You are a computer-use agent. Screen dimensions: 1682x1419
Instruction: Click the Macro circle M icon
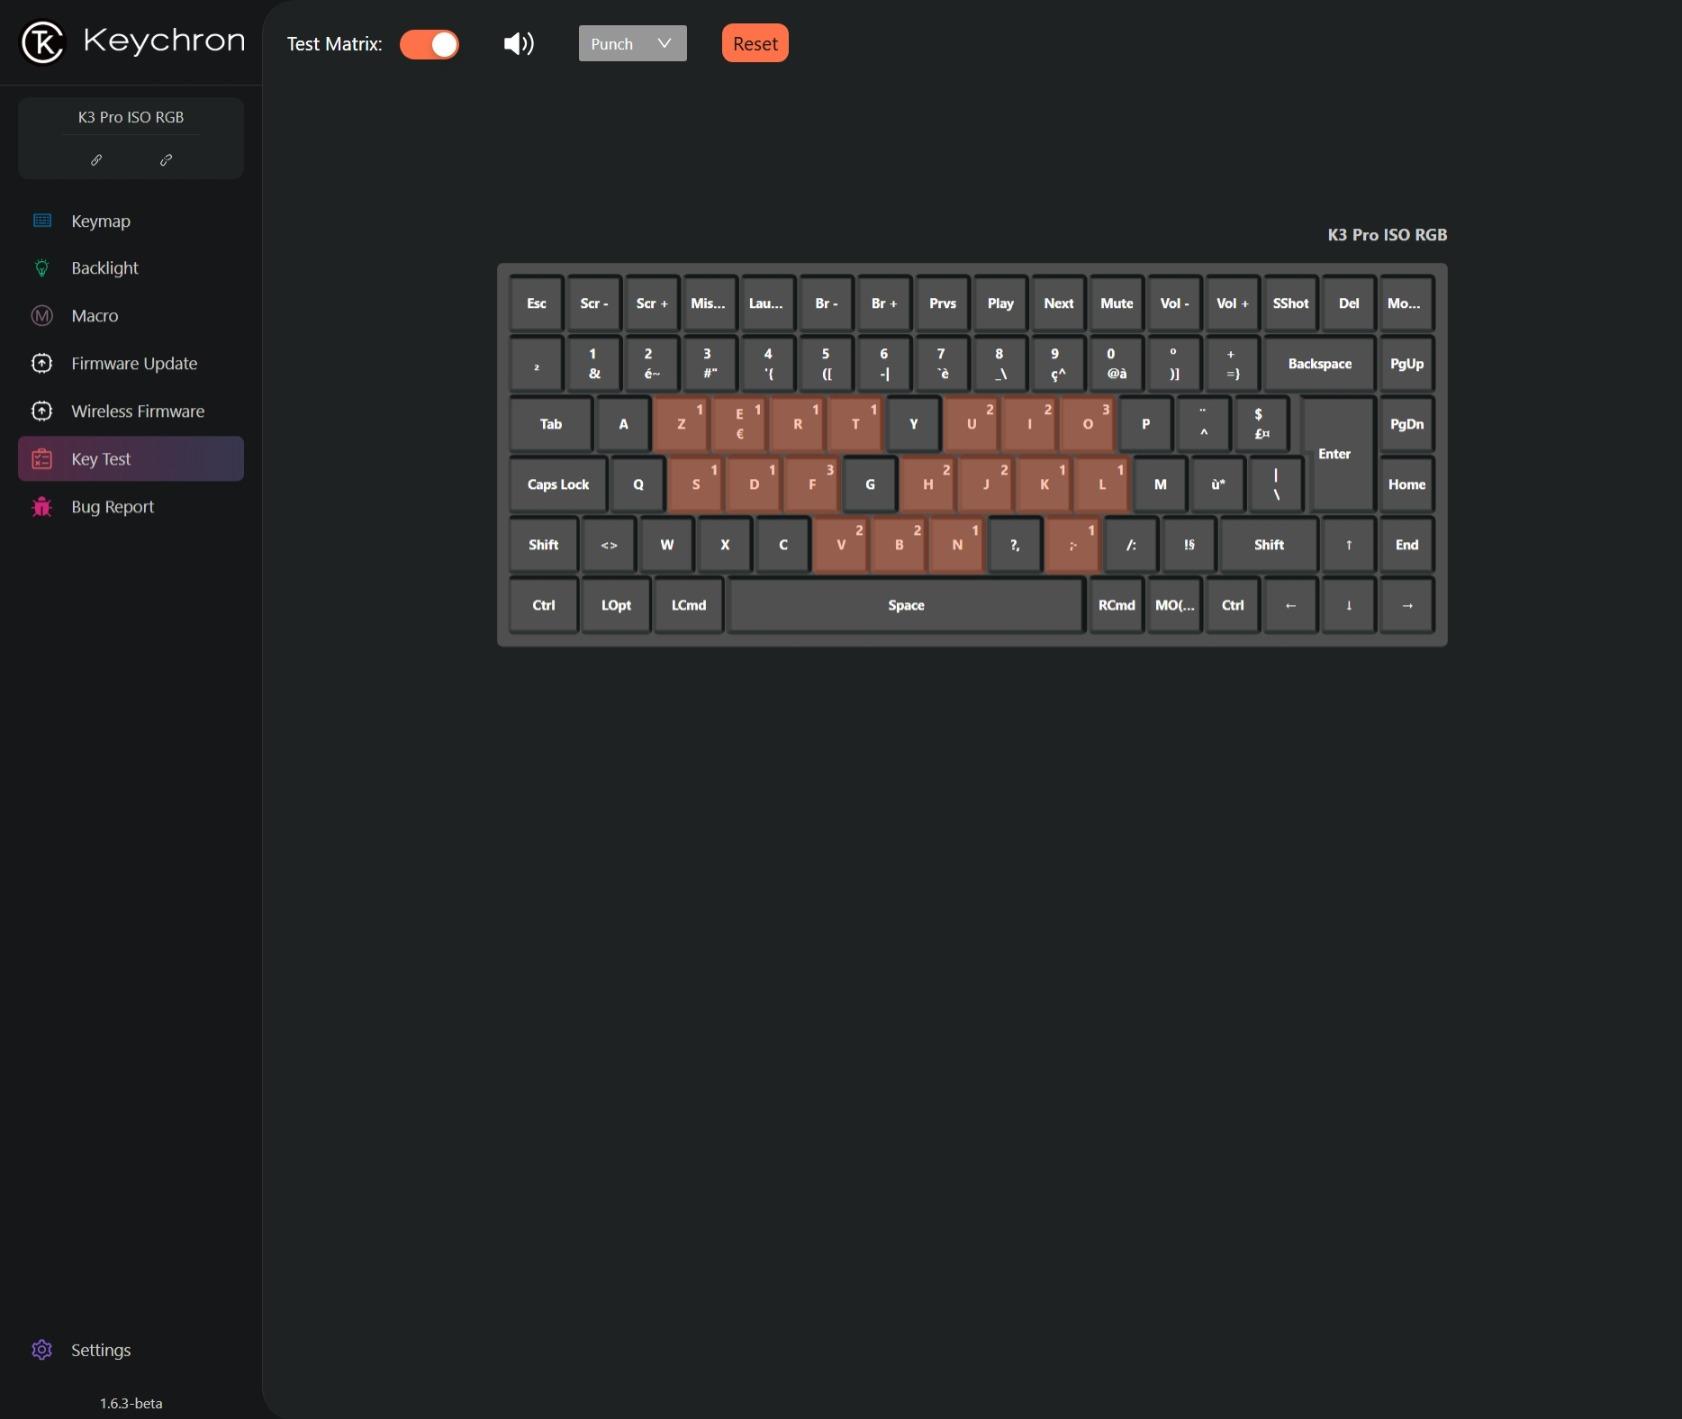point(42,316)
